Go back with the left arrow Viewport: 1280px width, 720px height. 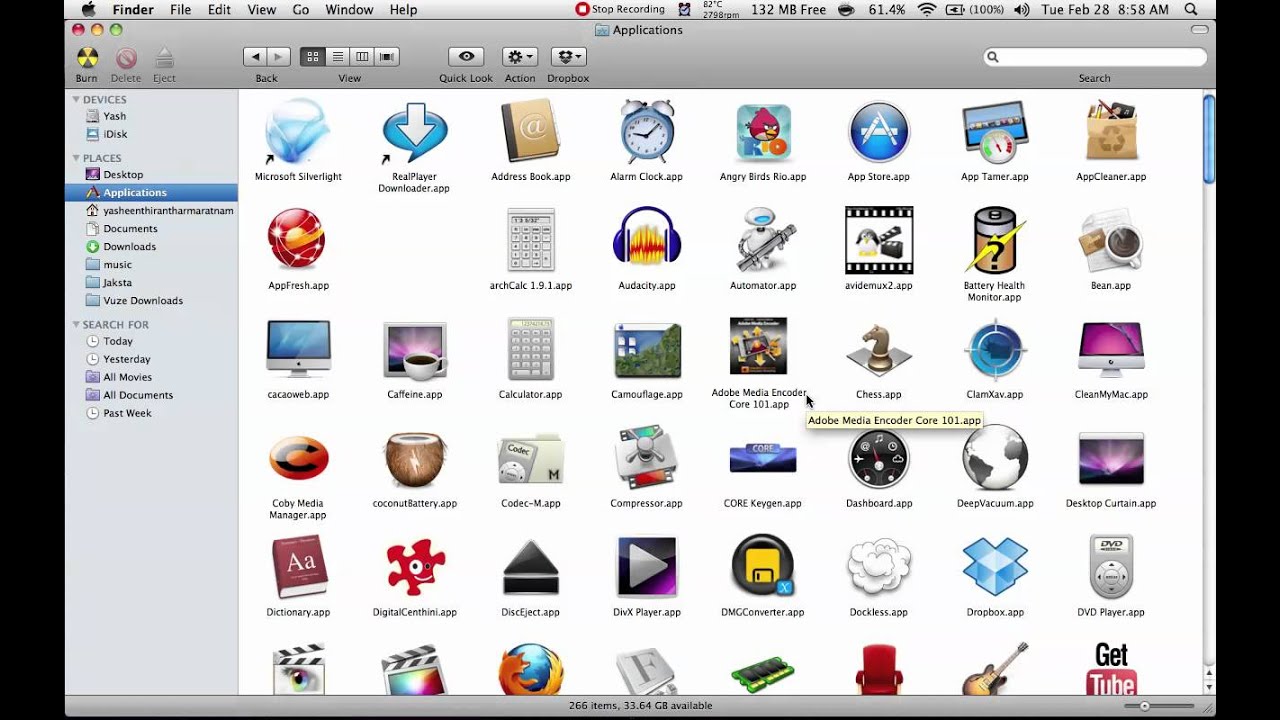coord(255,57)
